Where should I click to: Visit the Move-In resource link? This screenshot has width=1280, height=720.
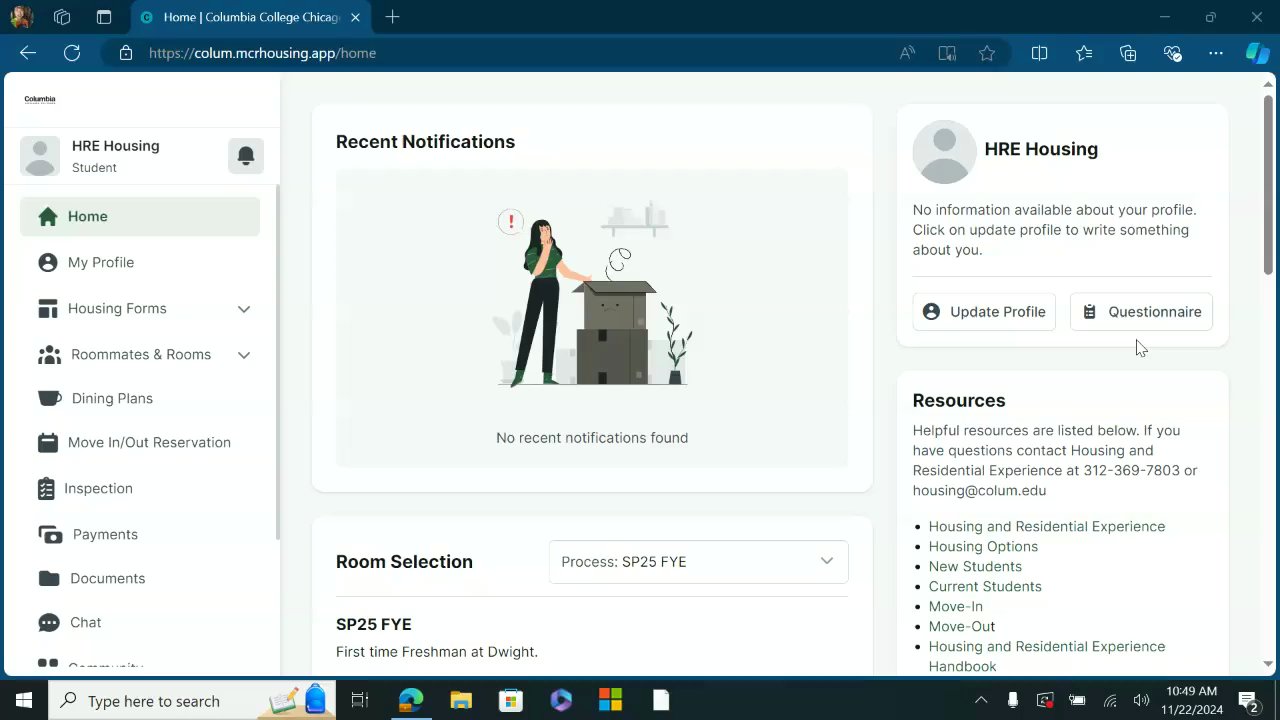click(x=956, y=606)
